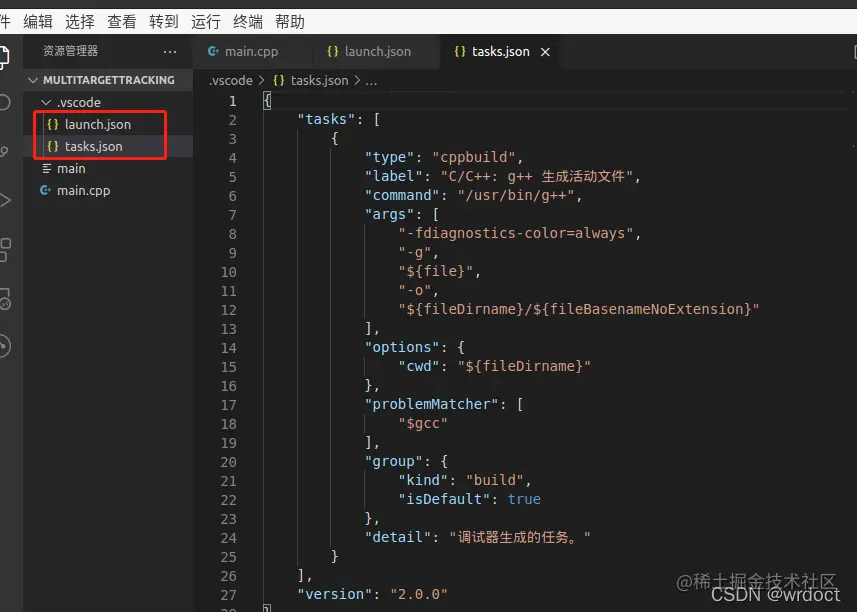The width and height of the screenshot is (857, 612).
Task: Click the "/usr/bin/g++" command value
Action: point(516,196)
